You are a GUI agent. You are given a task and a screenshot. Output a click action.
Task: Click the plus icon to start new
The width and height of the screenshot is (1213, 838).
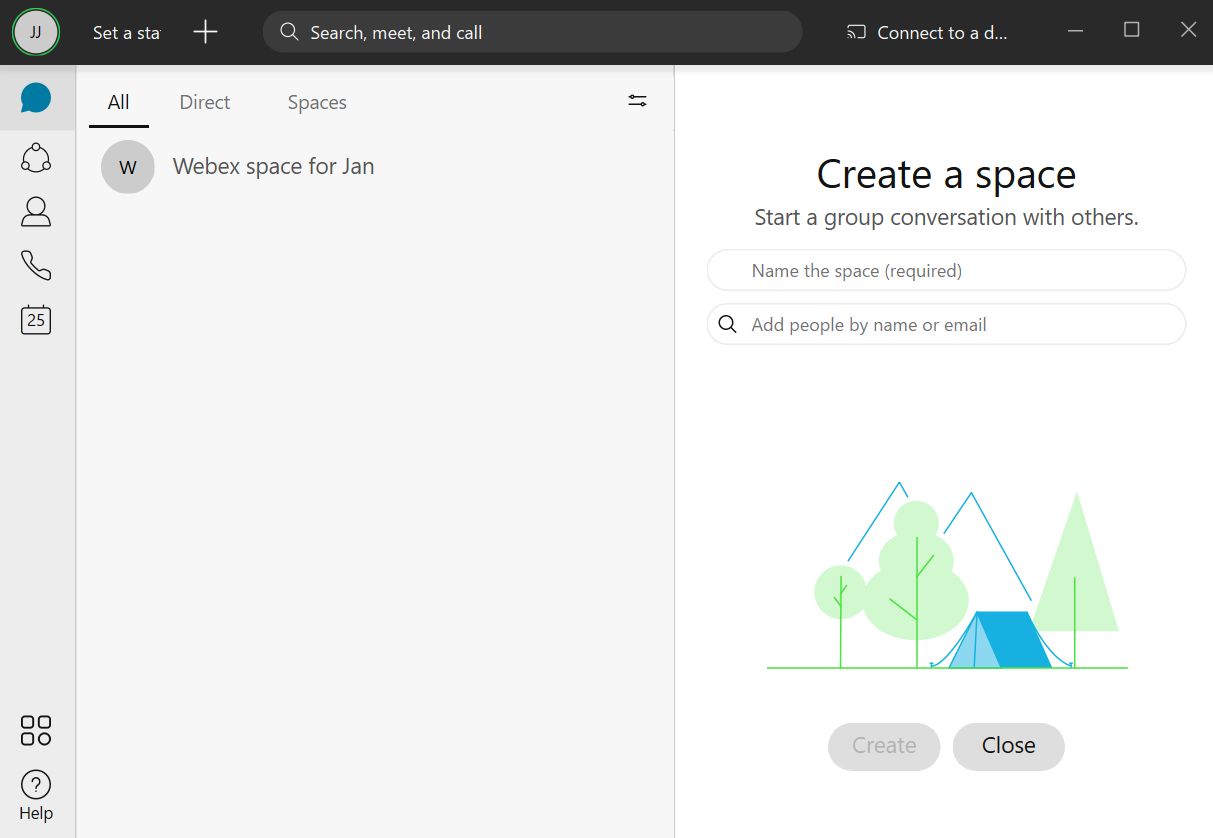(x=205, y=32)
